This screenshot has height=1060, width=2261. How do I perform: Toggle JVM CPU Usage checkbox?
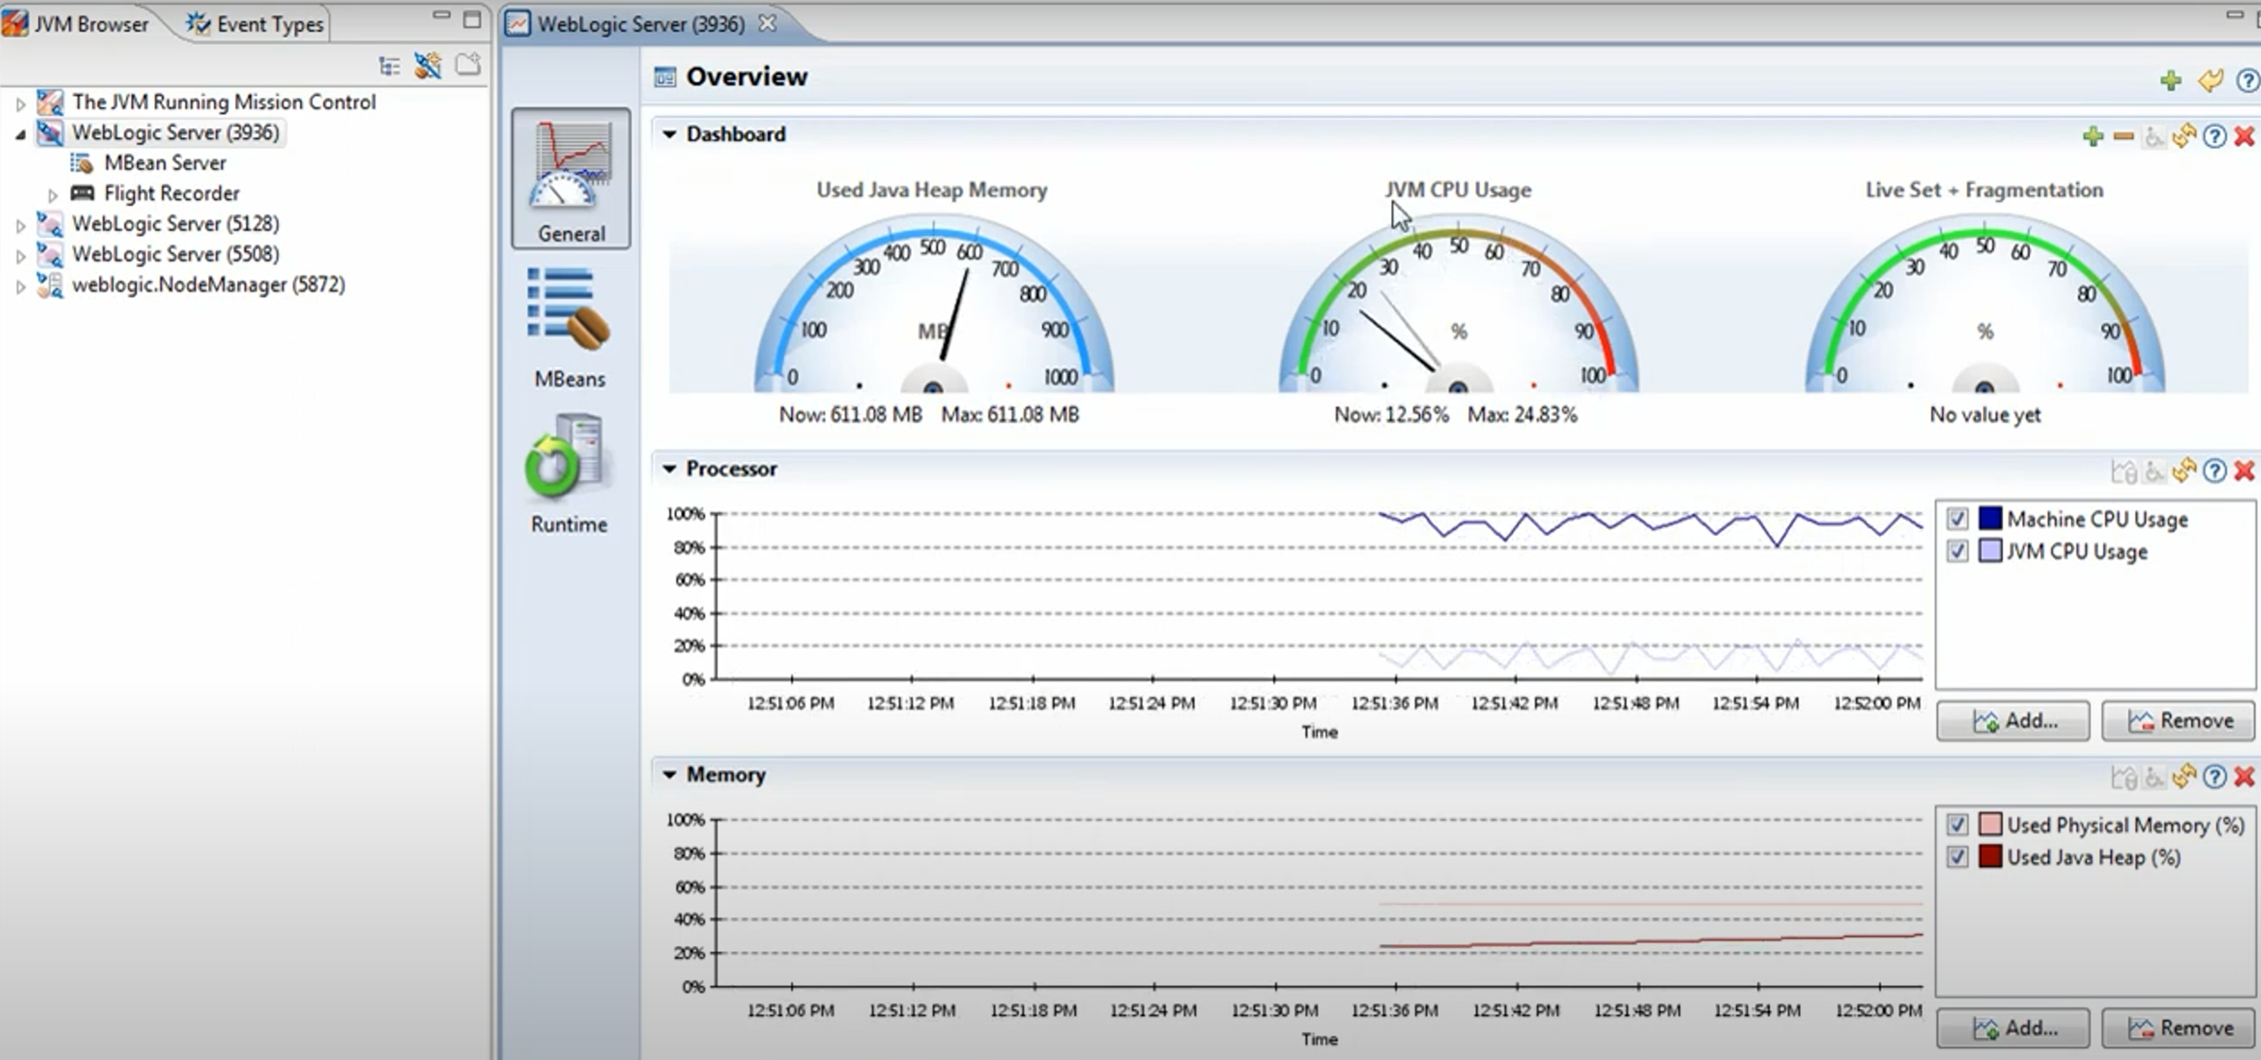click(1957, 551)
